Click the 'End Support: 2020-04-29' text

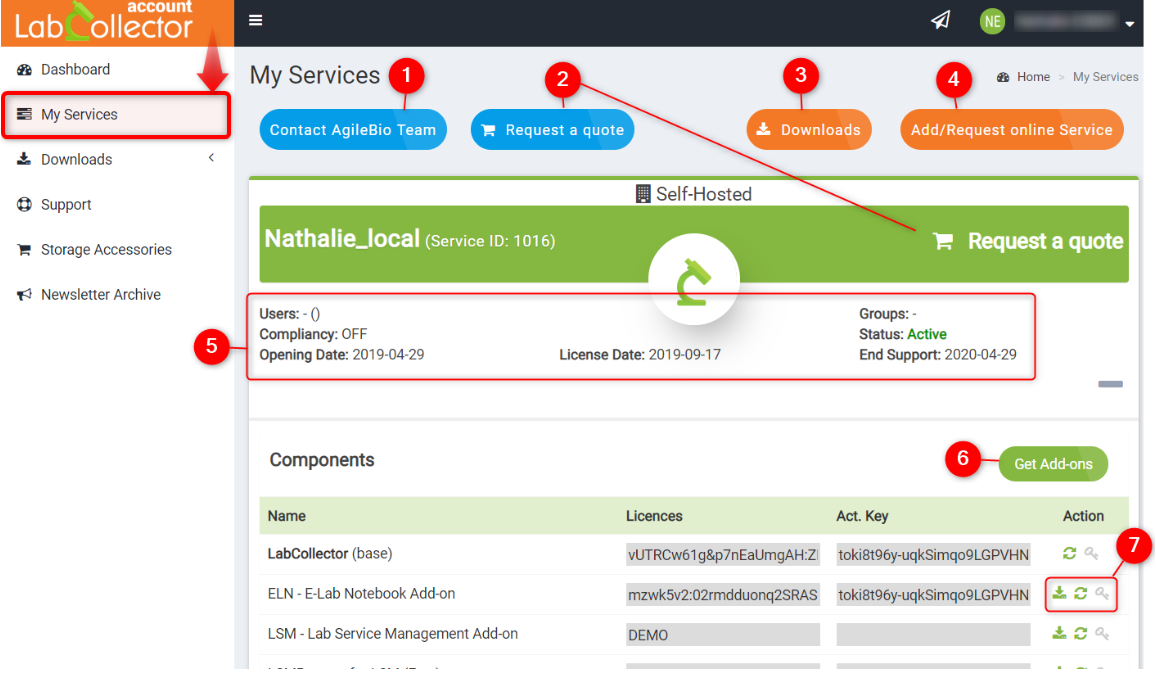938,355
